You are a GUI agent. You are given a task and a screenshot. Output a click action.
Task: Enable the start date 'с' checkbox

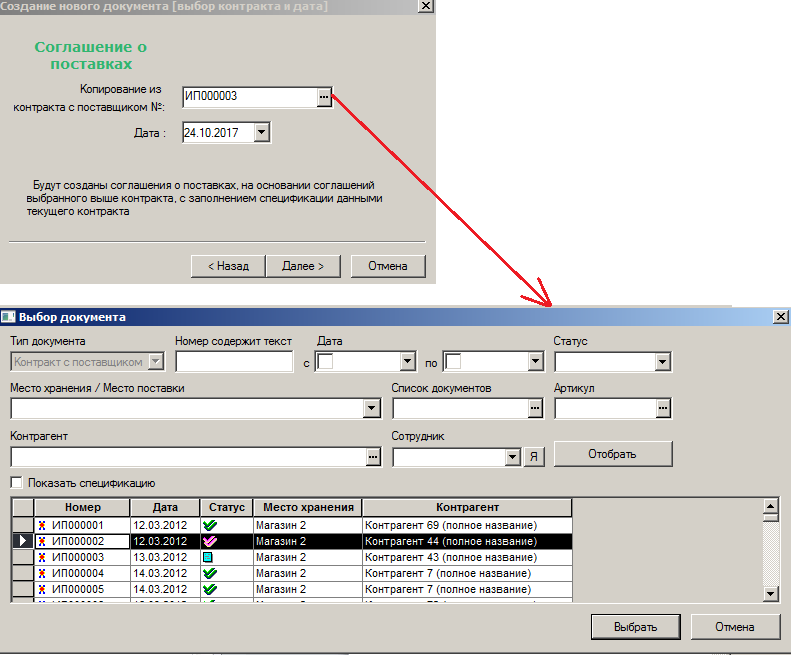pyautogui.click(x=325, y=362)
